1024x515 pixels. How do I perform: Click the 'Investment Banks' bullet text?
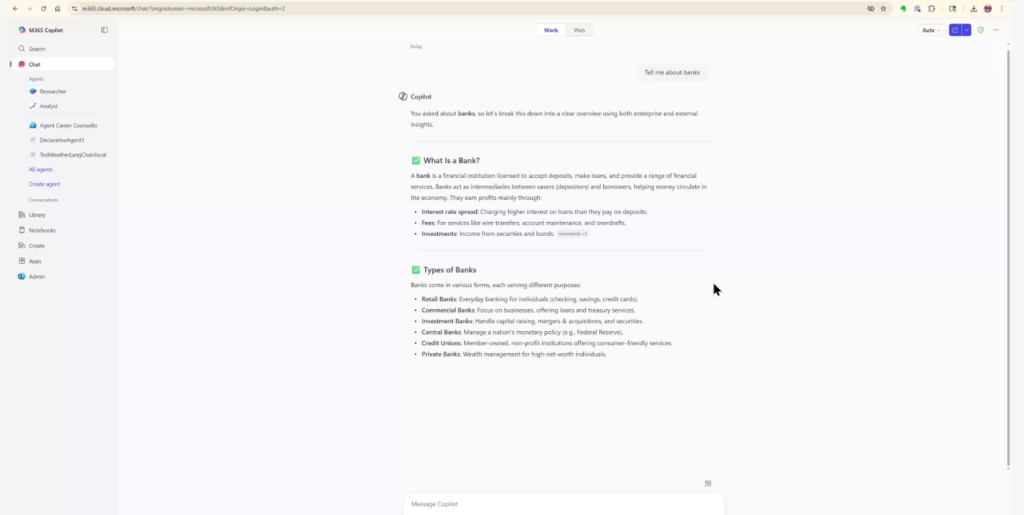coord(532,321)
